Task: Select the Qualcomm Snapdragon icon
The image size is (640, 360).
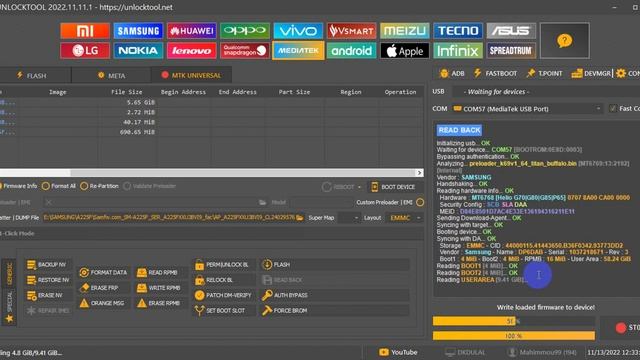Action: pos(245,51)
